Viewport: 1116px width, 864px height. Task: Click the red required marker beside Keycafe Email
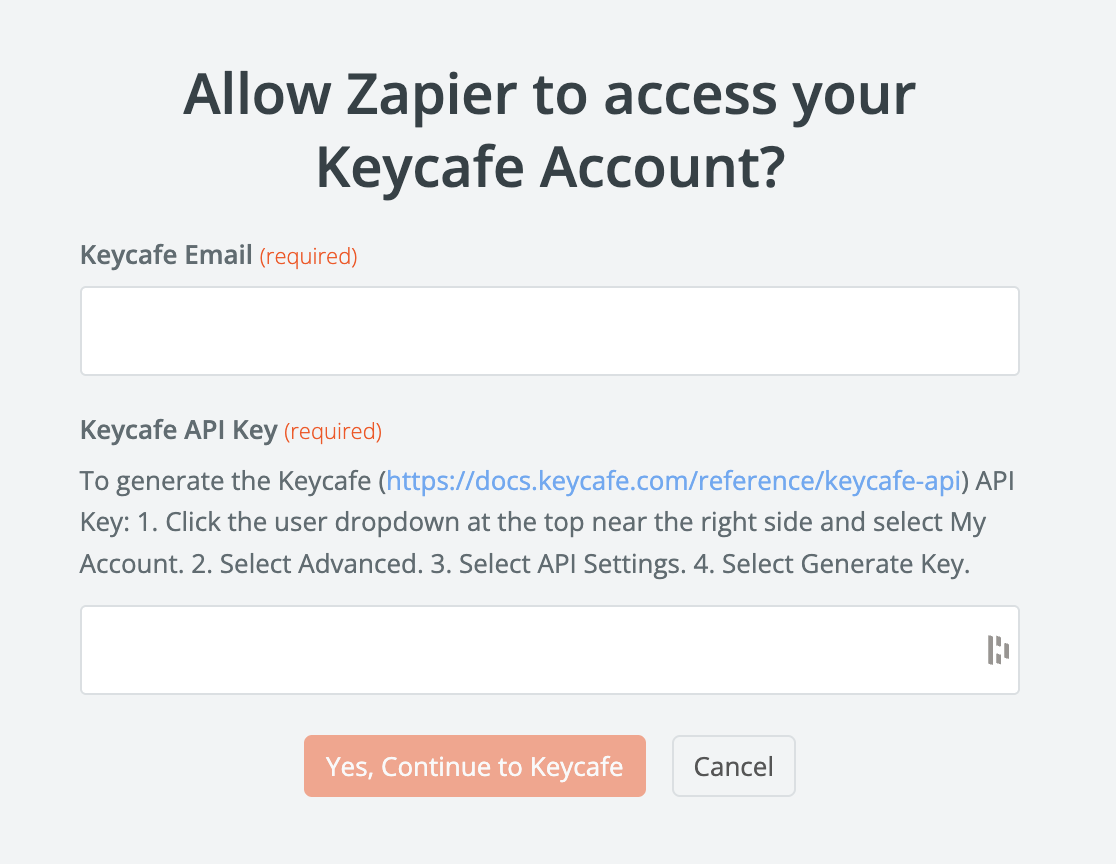pyautogui.click(x=308, y=257)
